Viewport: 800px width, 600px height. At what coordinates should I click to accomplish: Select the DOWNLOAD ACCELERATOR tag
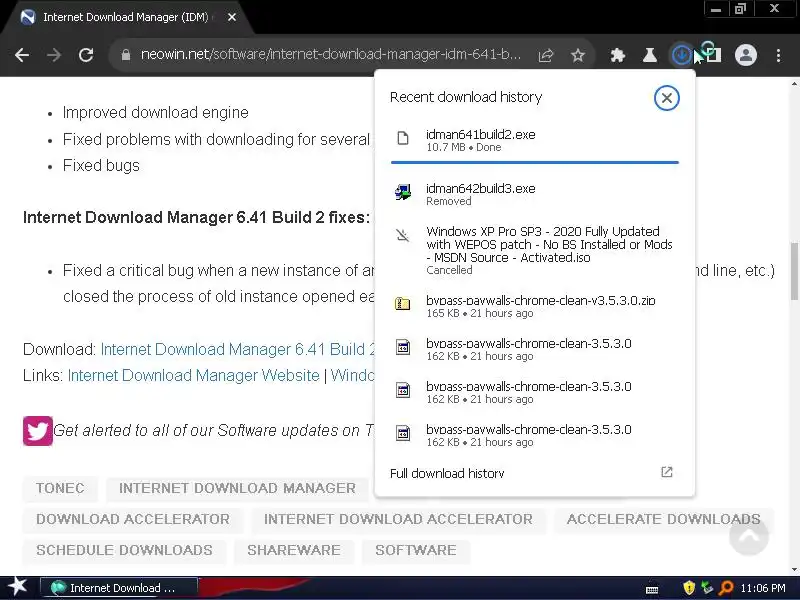(x=133, y=519)
